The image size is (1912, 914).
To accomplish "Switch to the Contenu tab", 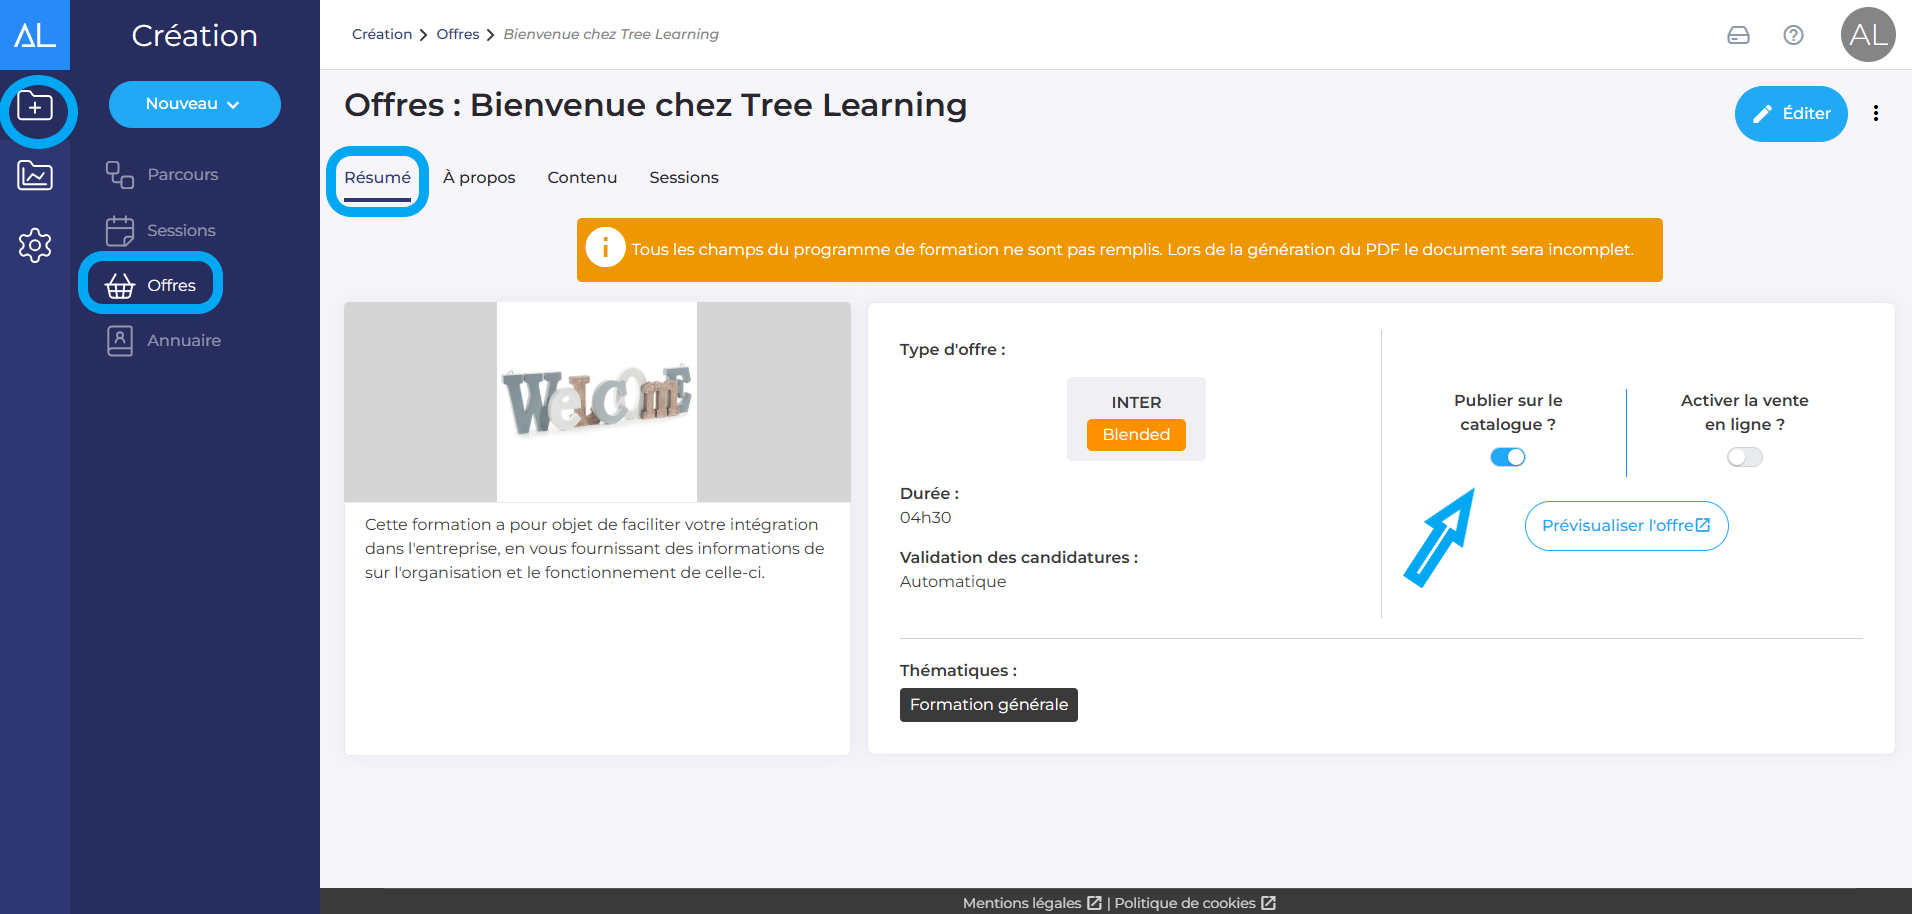I will point(582,178).
